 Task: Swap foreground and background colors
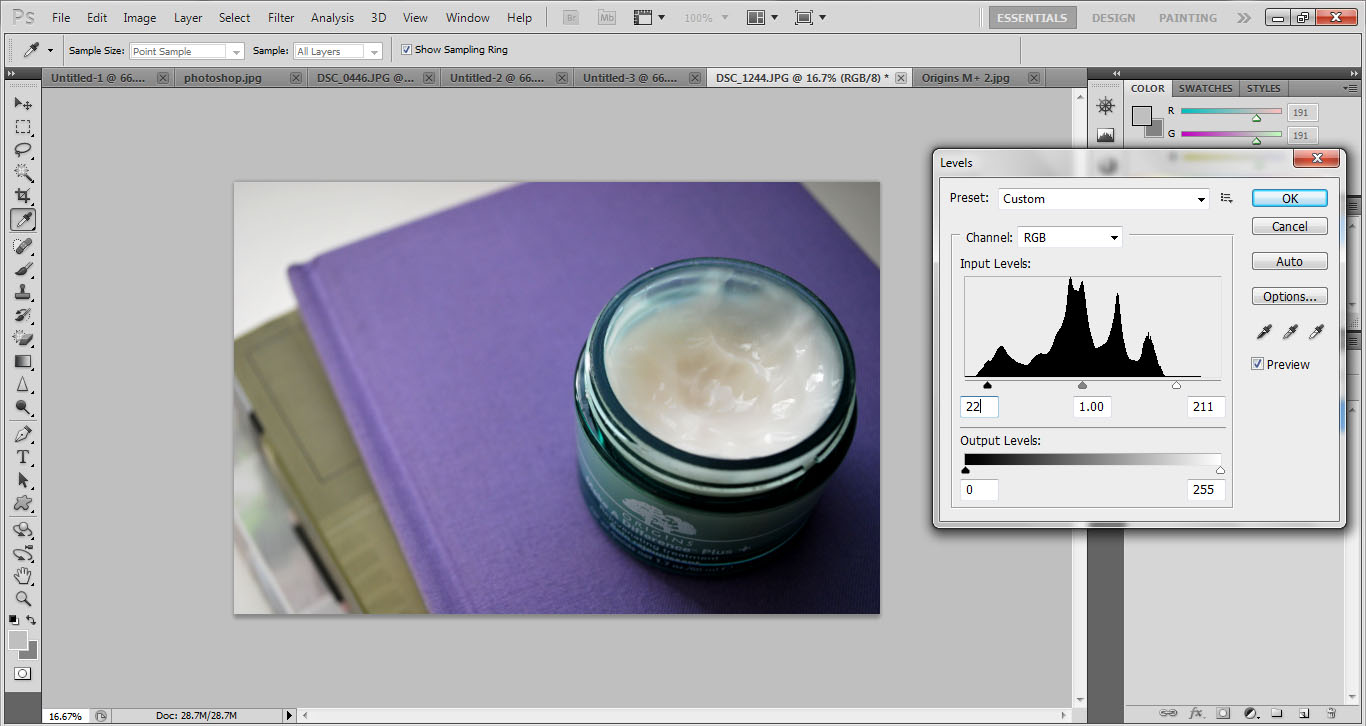point(31,621)
